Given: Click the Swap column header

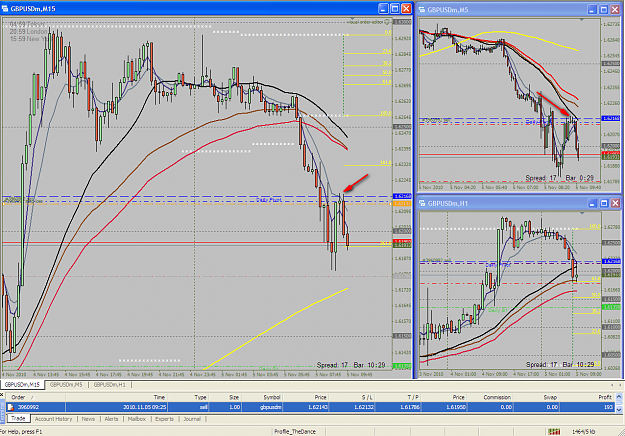Looking at the screenshot, I should pos(537,397).
